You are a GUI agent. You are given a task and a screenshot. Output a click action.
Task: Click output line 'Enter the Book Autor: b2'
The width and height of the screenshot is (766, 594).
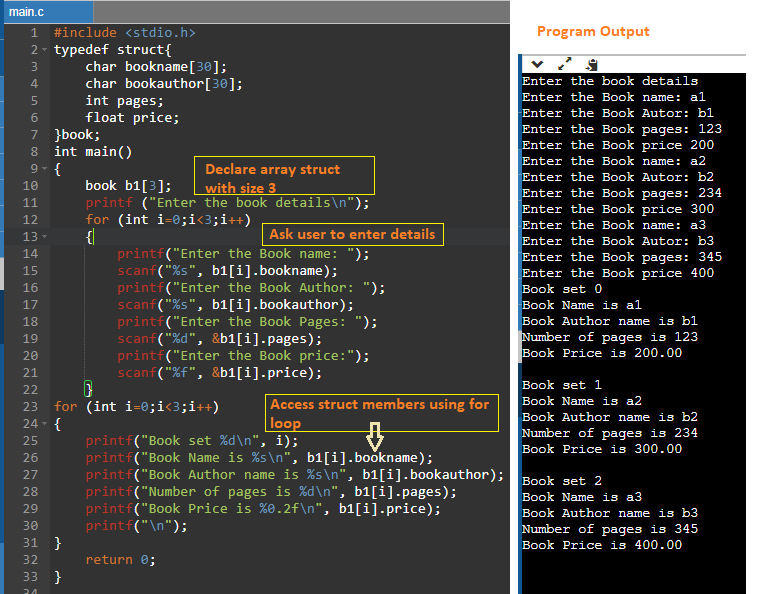pos(617,177)
